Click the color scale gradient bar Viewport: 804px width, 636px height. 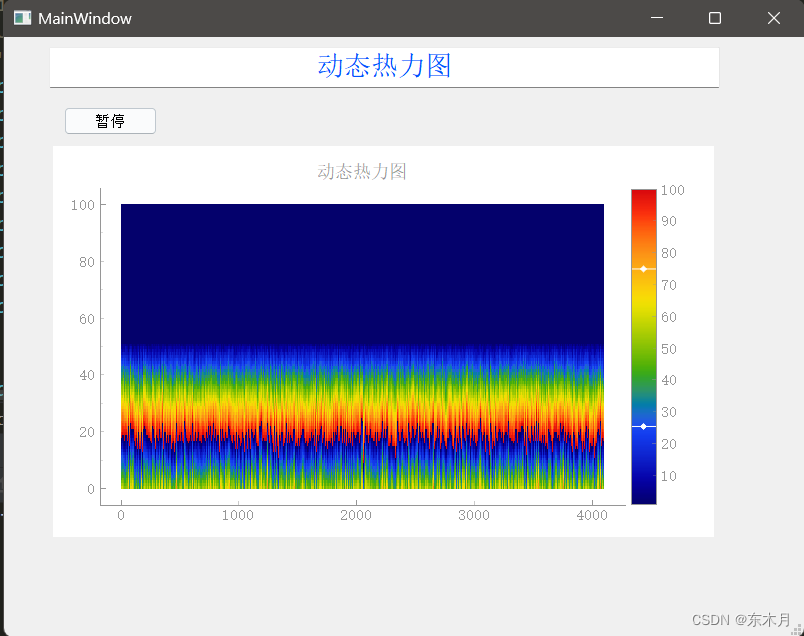(644, 347)
